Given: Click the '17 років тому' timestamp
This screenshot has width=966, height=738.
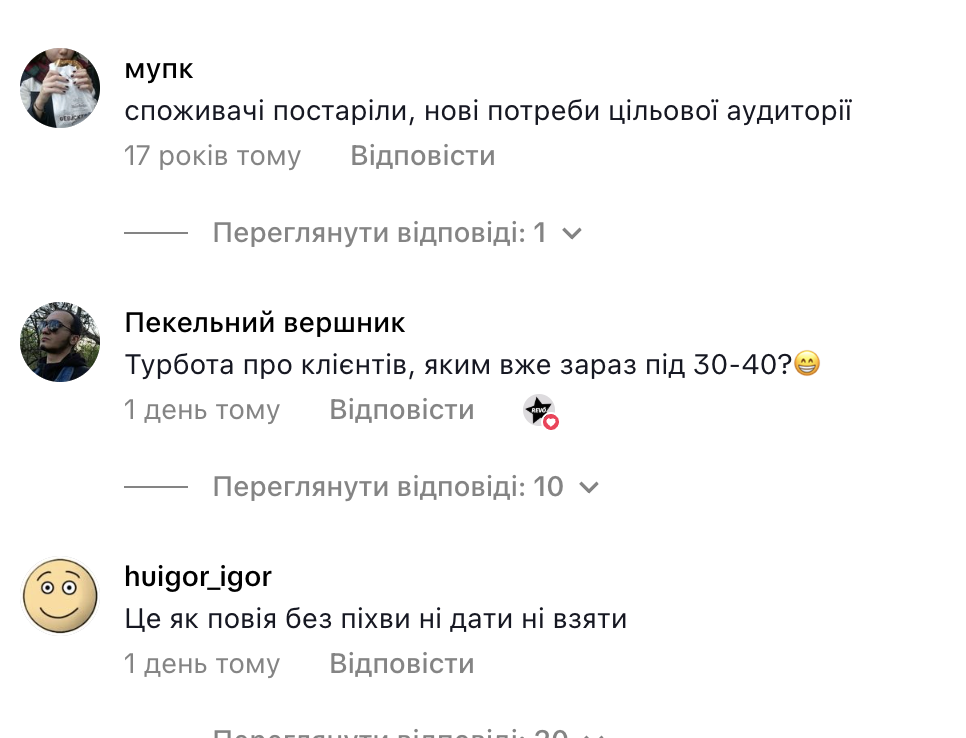Looking at the screenshot, I should point(212,156).
